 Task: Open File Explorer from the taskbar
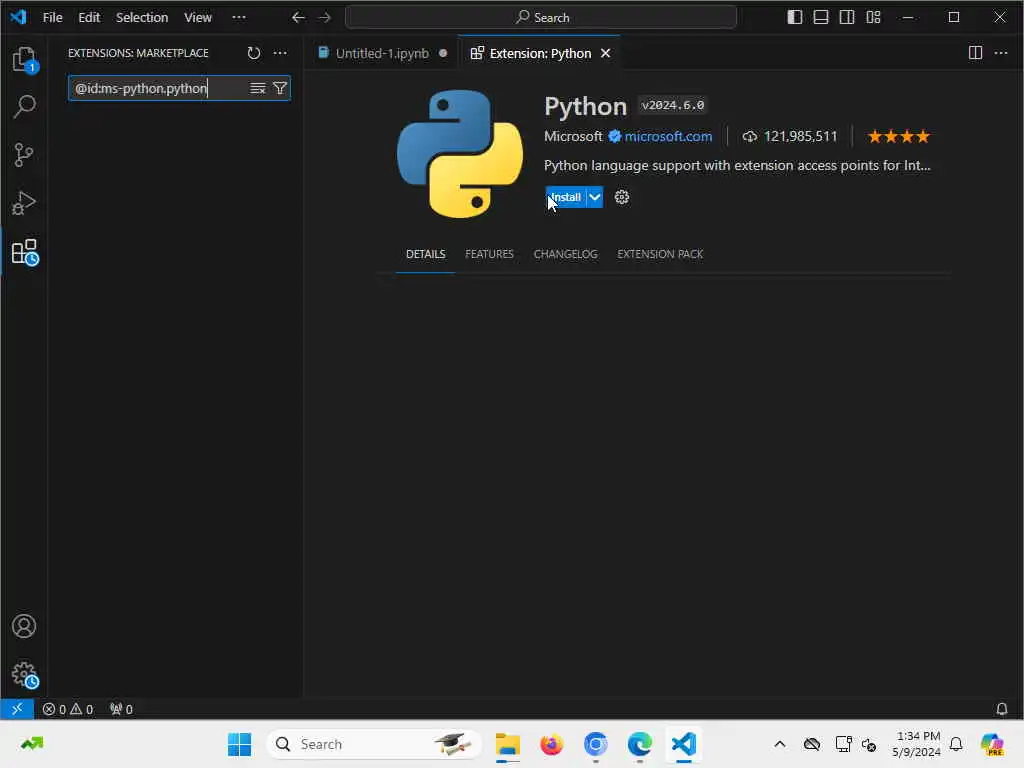pyautogui.click(x=507, y=744)
